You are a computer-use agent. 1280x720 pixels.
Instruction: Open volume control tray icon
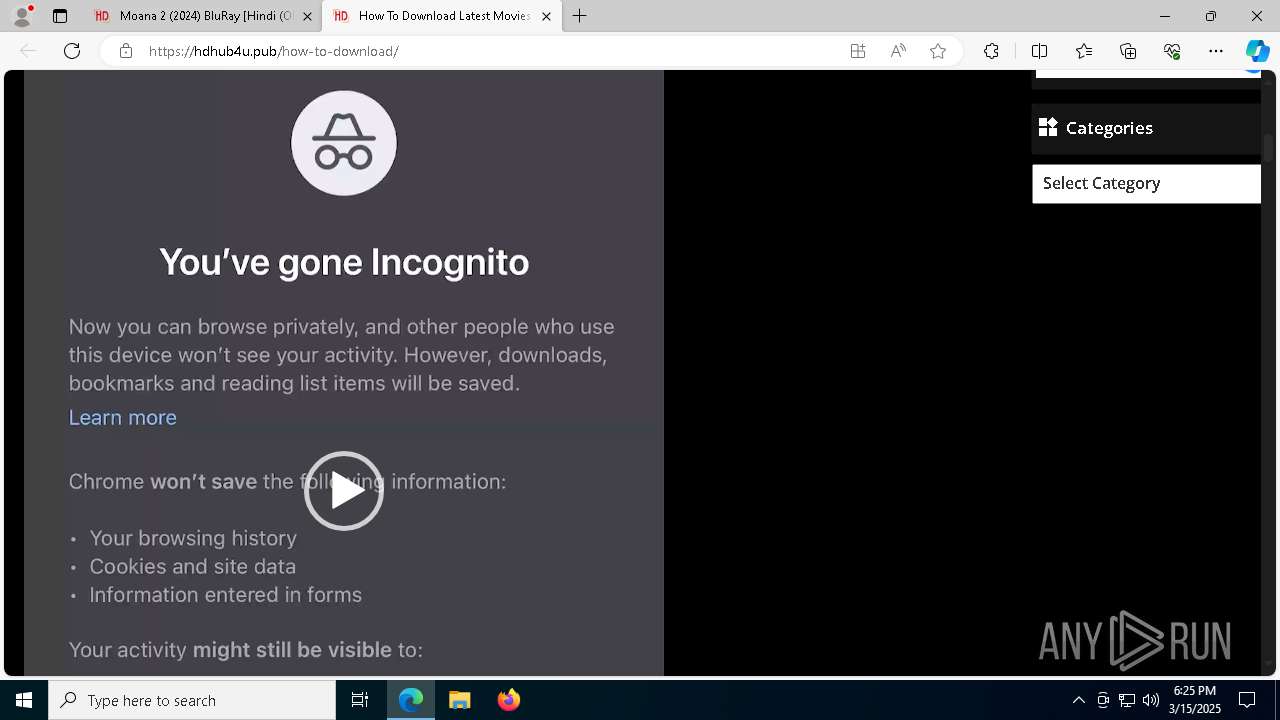point(1151,700)
